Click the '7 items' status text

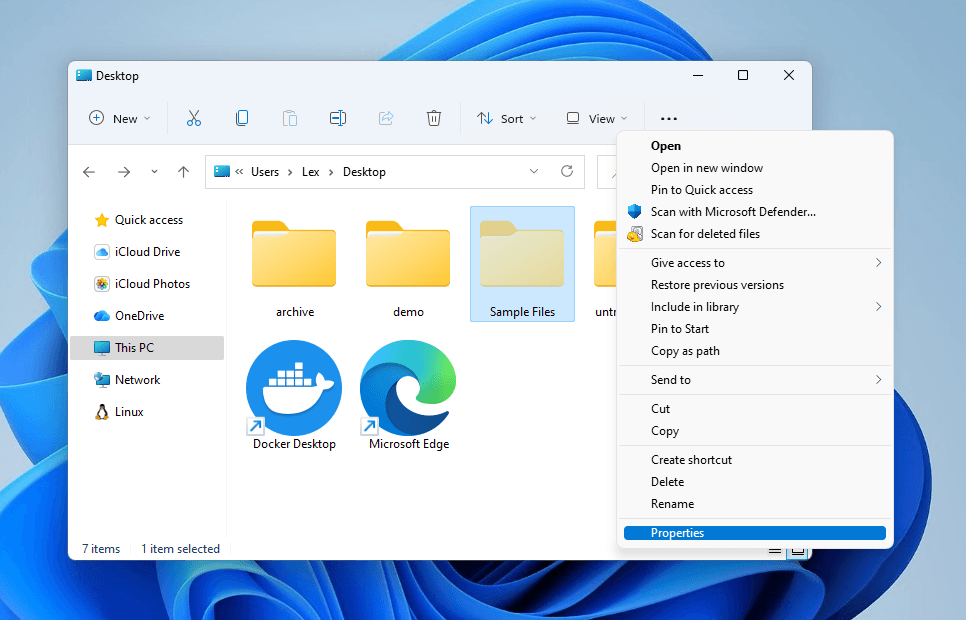(101, 549)
